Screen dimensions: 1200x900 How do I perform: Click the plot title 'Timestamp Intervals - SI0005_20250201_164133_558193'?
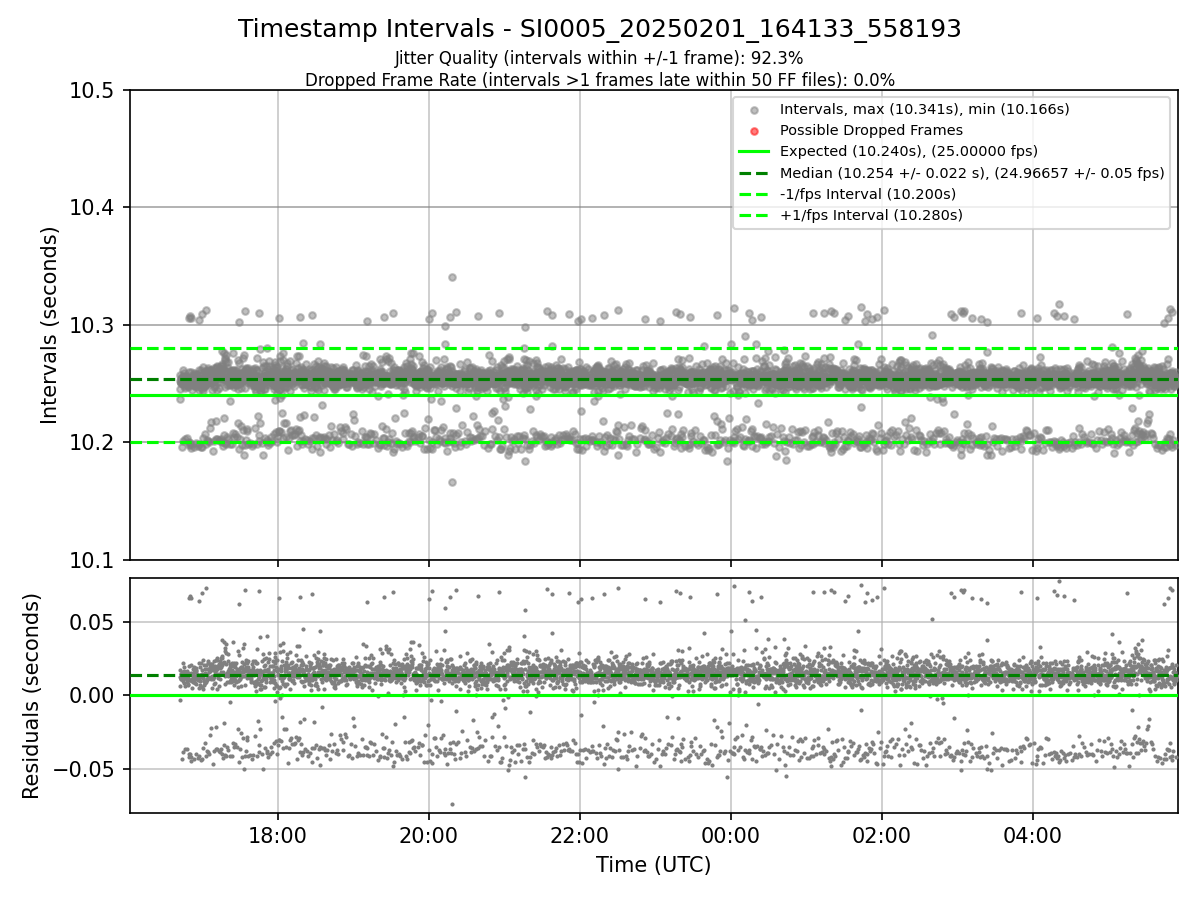coord(599,29)
